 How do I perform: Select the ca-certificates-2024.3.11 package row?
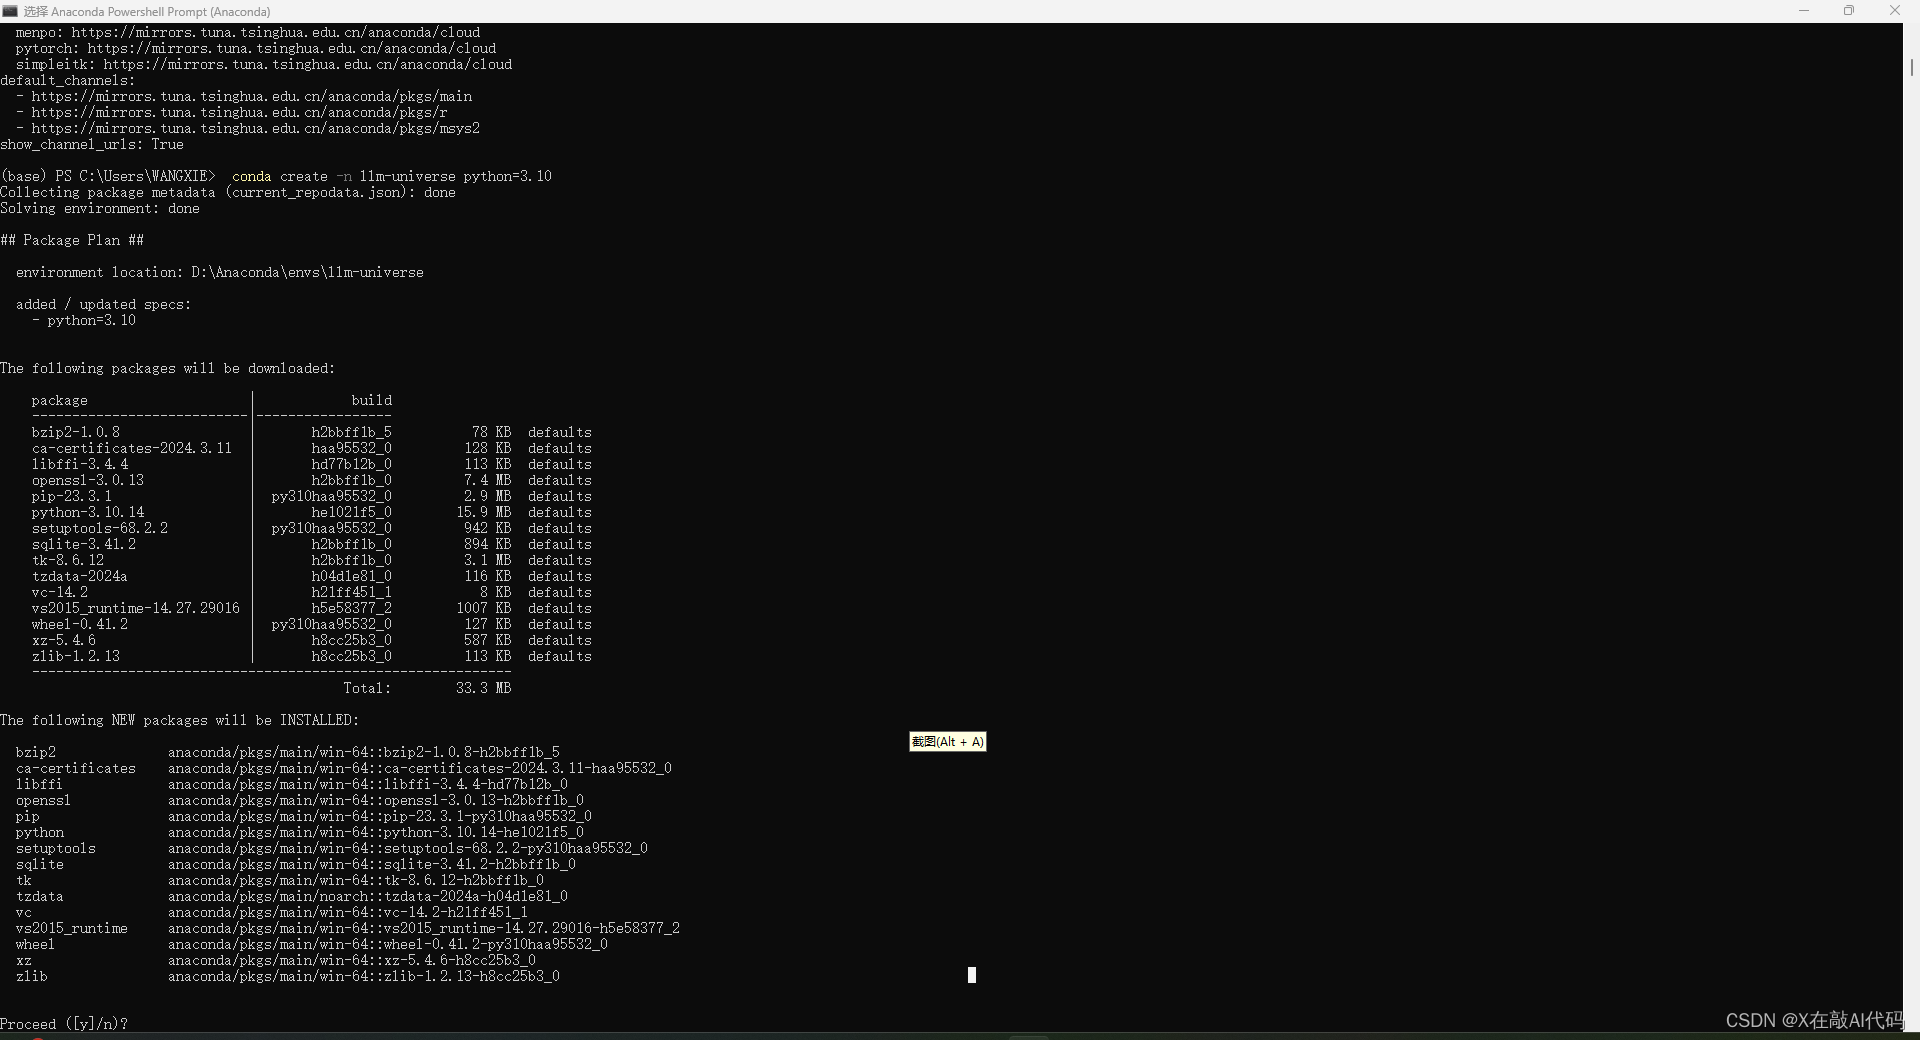click(x=312, y=448)
